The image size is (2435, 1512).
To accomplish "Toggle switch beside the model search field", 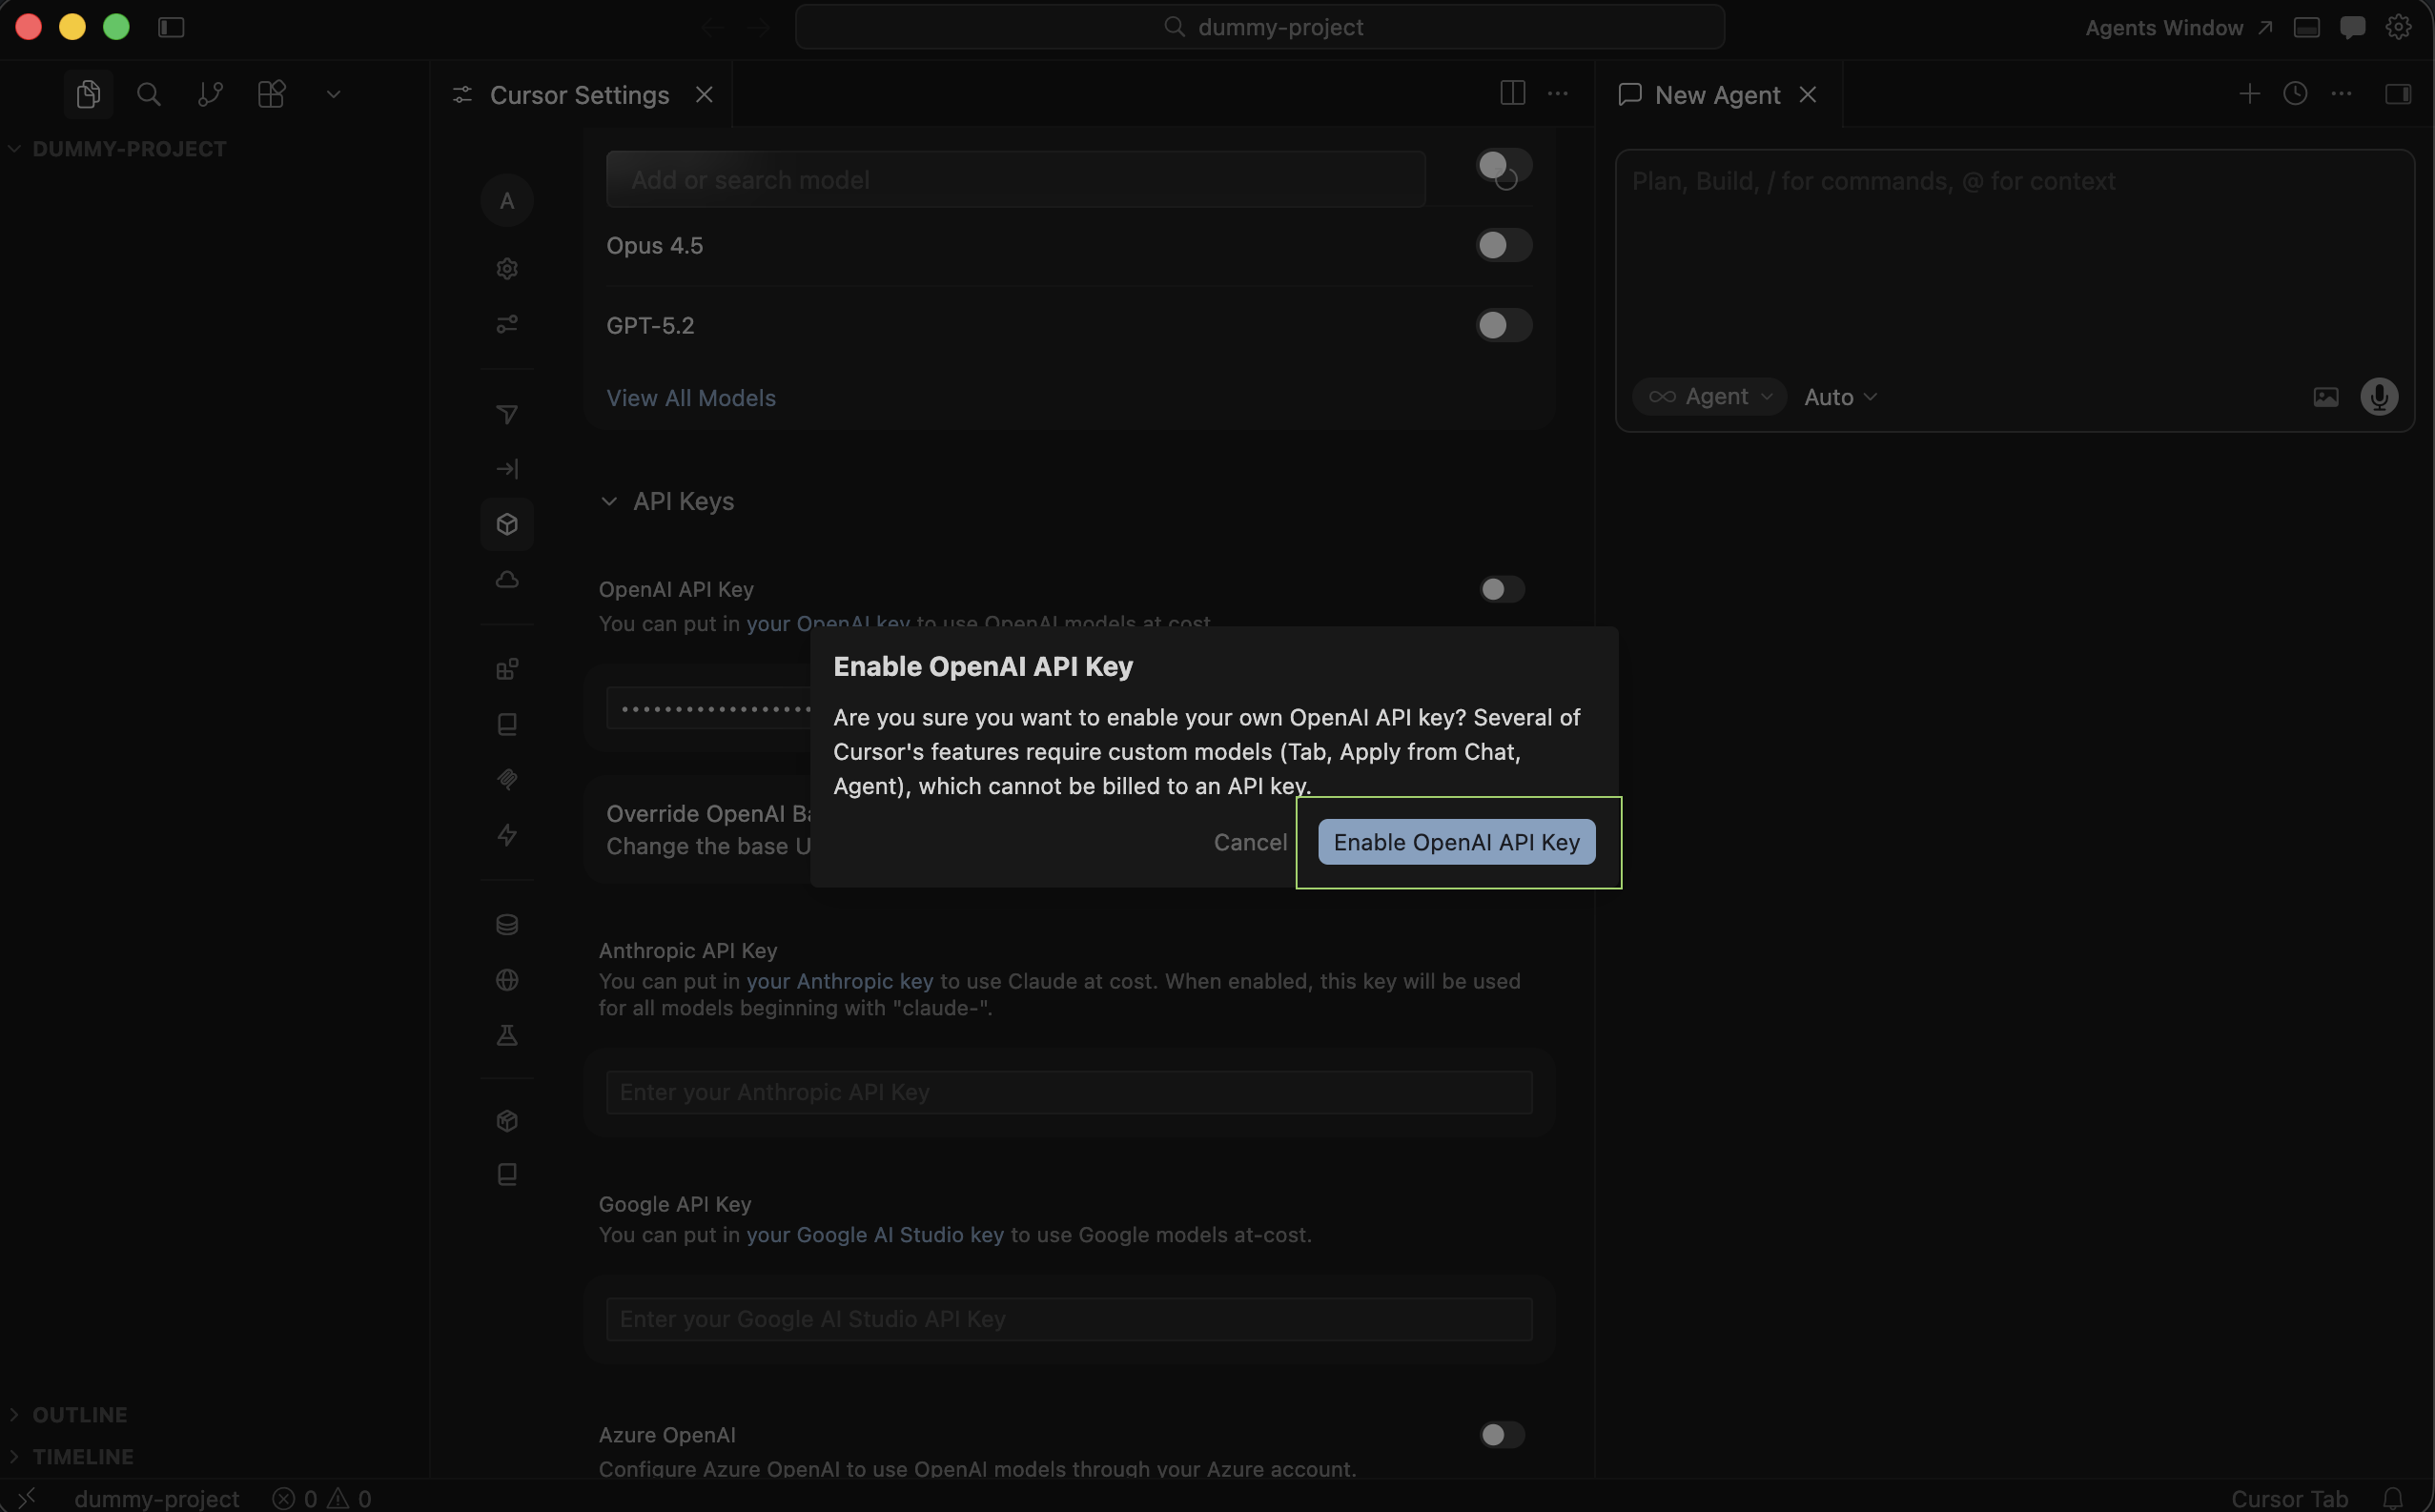I will pos(1503,166).
